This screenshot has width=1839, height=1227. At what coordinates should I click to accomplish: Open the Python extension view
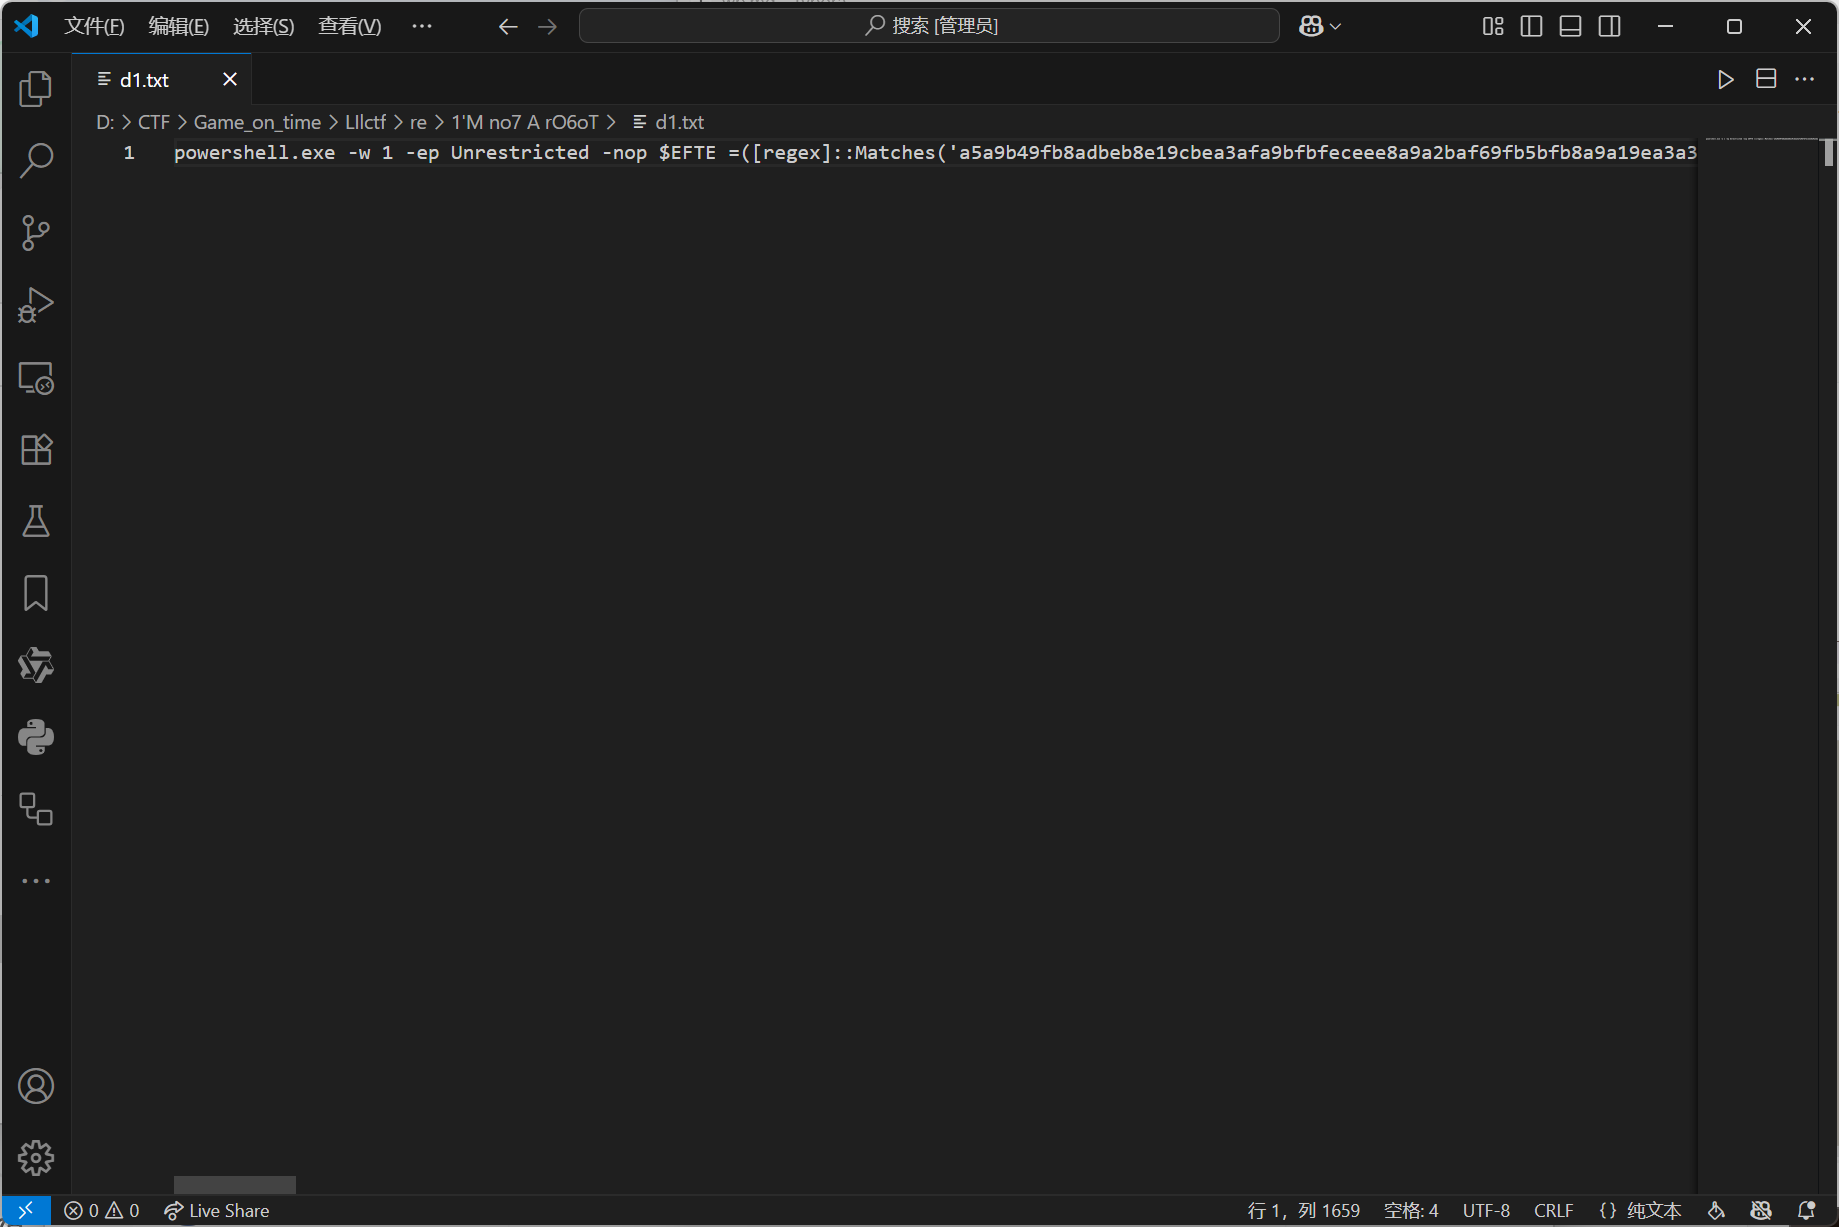(x=36, y=737)
